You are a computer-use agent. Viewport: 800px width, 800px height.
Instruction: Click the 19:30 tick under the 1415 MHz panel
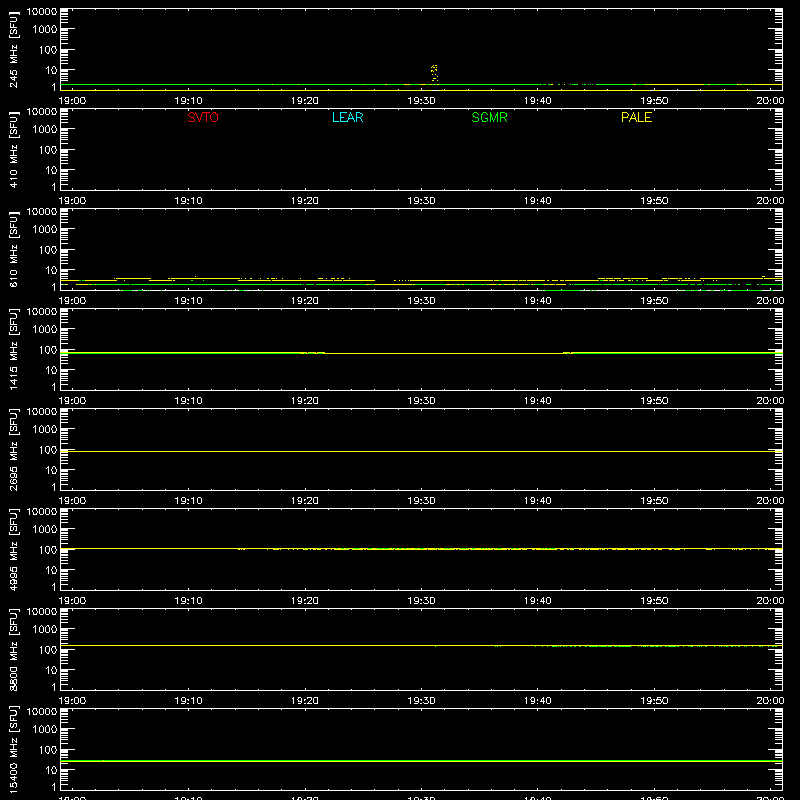point(421,401)
